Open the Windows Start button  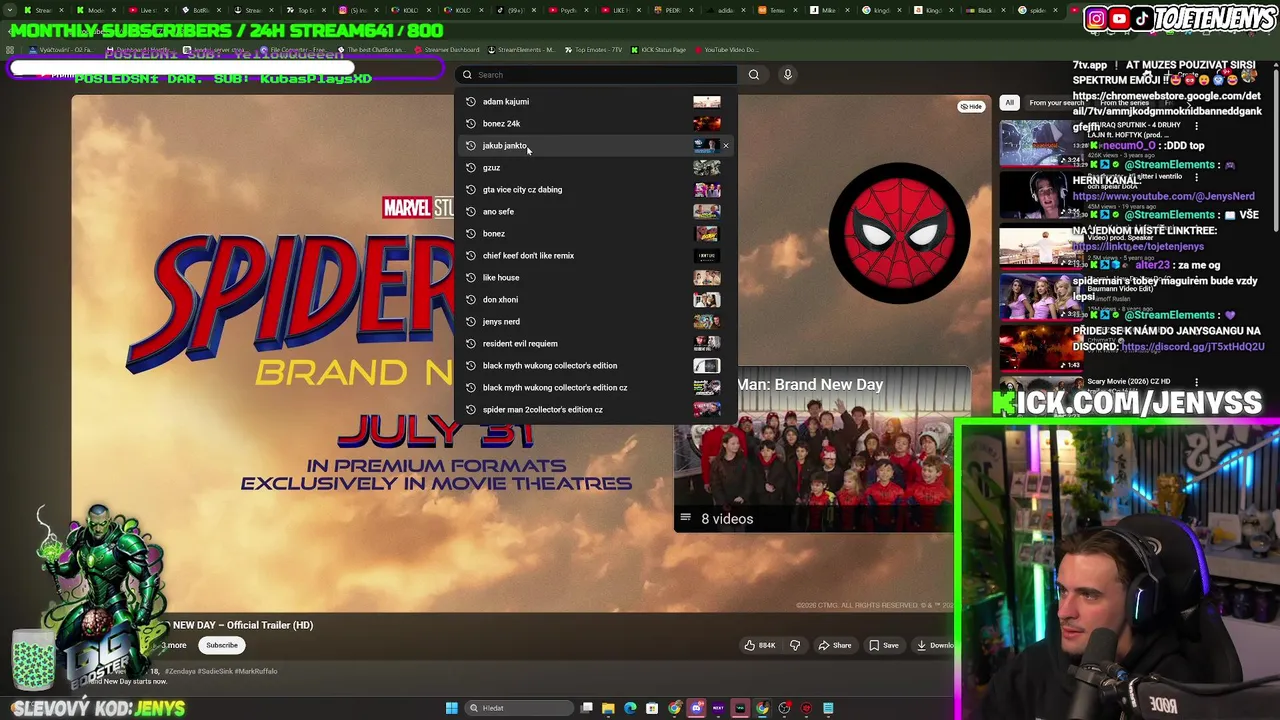click(x=452, y=709)
